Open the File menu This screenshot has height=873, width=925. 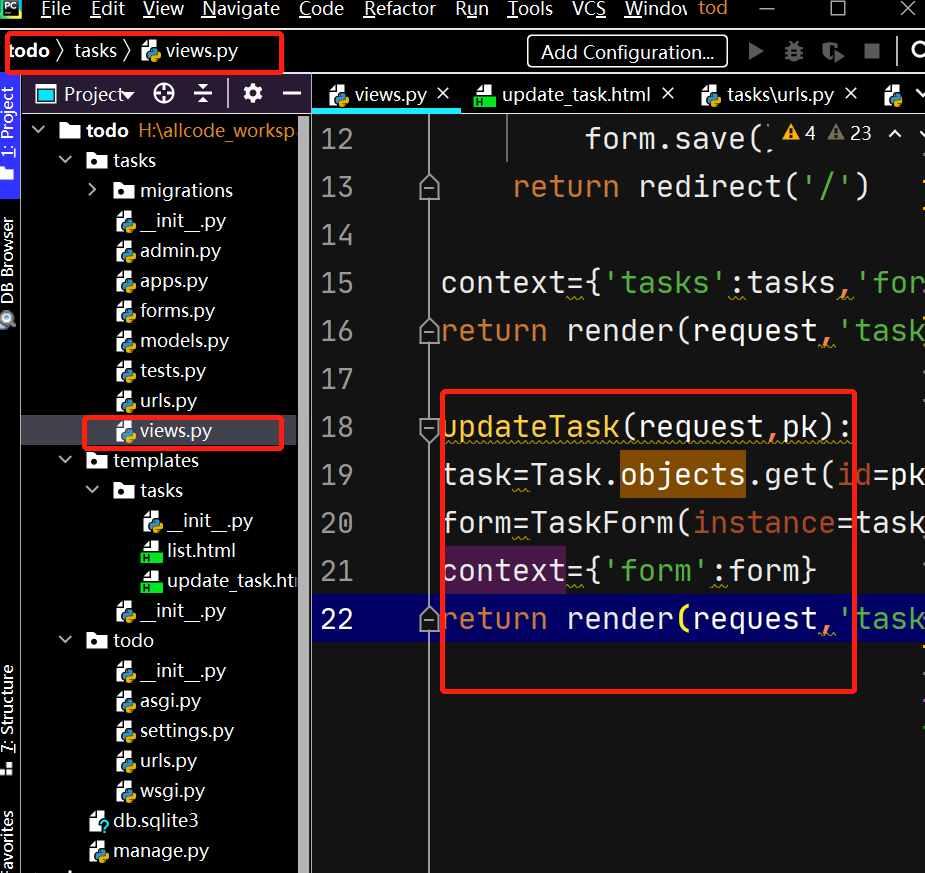55,9
